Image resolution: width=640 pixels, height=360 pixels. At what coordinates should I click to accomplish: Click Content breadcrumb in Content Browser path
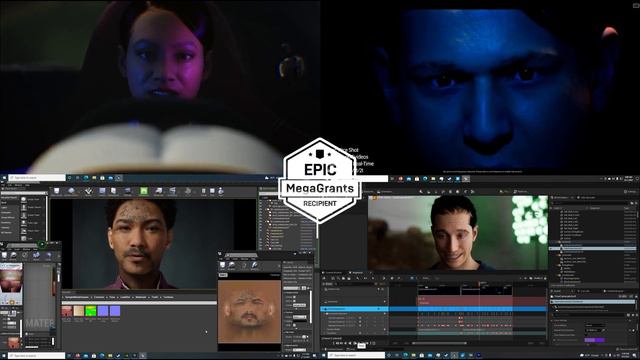pos(99,297)
